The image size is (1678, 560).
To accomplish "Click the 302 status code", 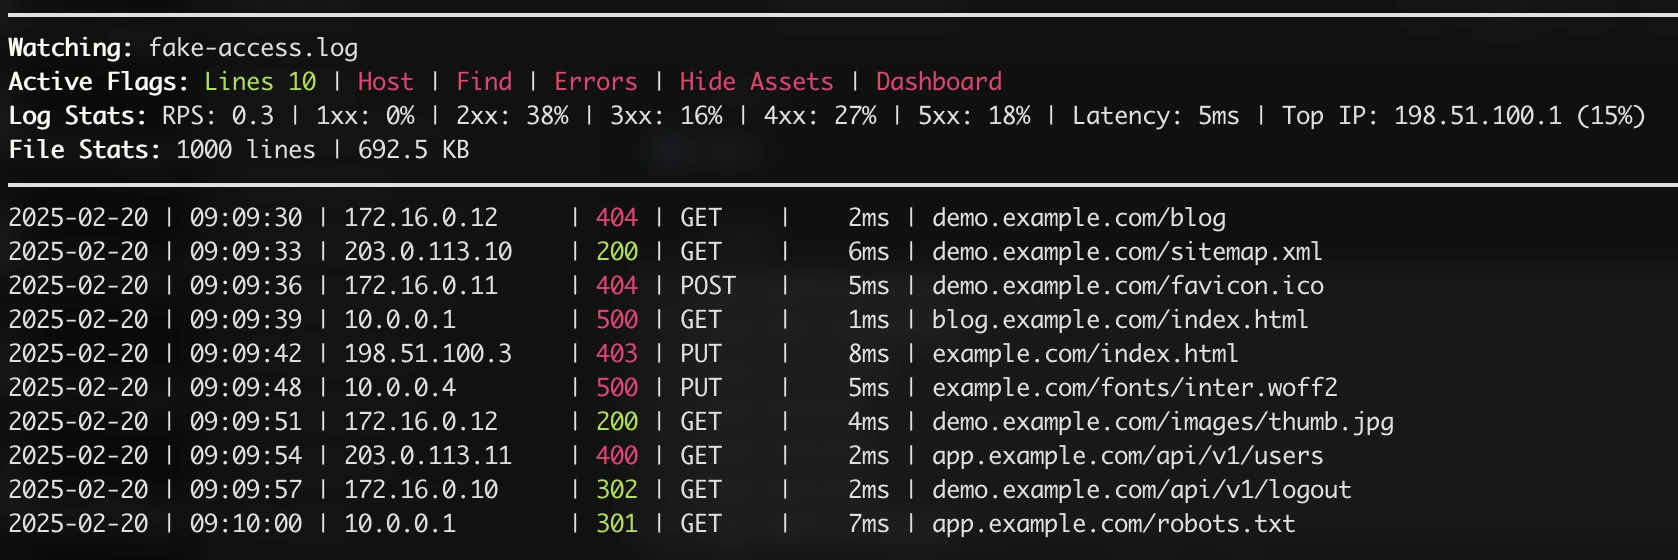I will coord(617,490).
